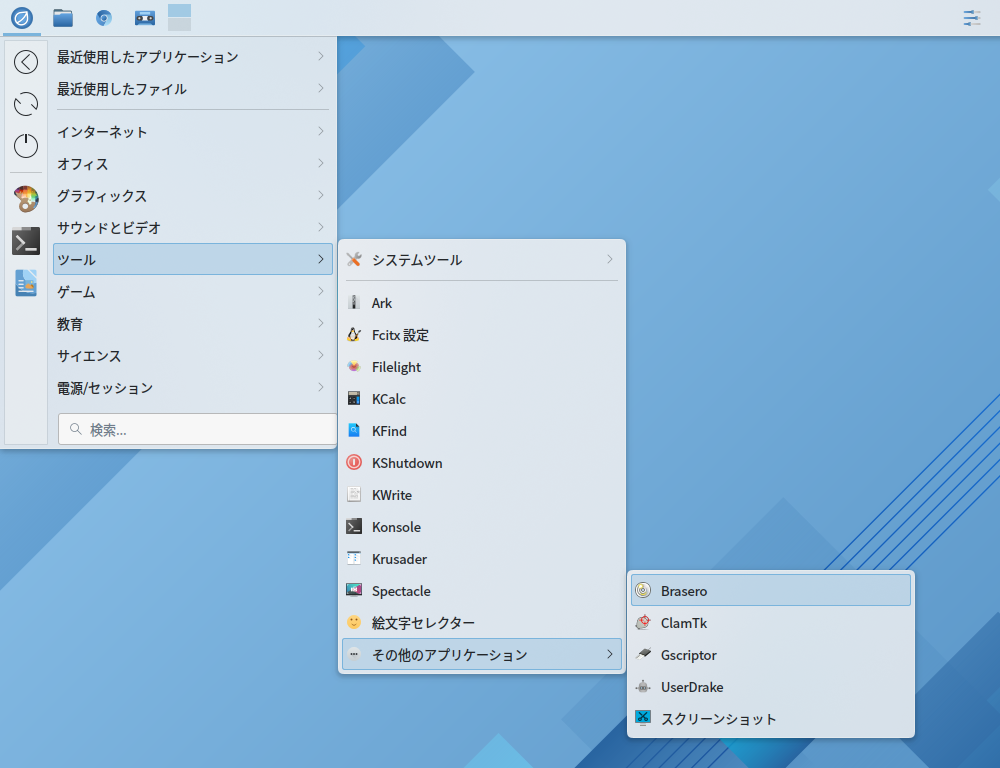Launch the paint palette favorite icon

[x=26, y=199]
